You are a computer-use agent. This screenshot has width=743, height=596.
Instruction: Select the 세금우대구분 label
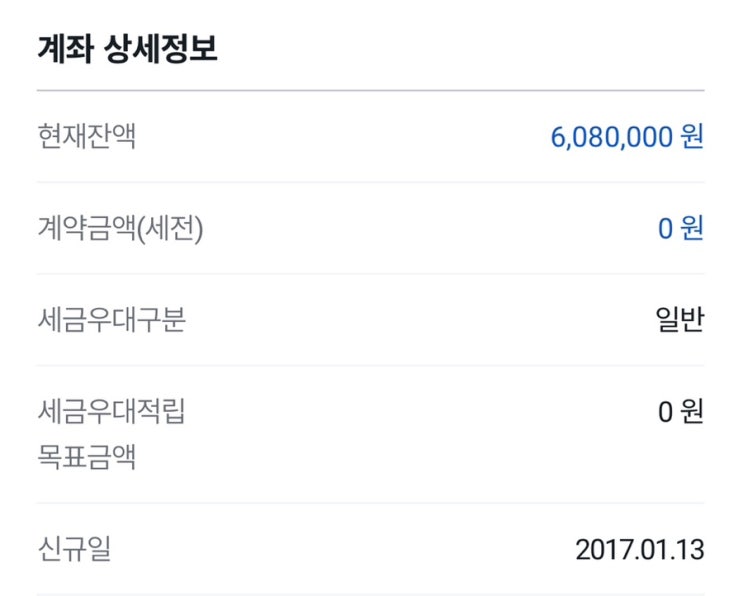click(x=111, y=320)
